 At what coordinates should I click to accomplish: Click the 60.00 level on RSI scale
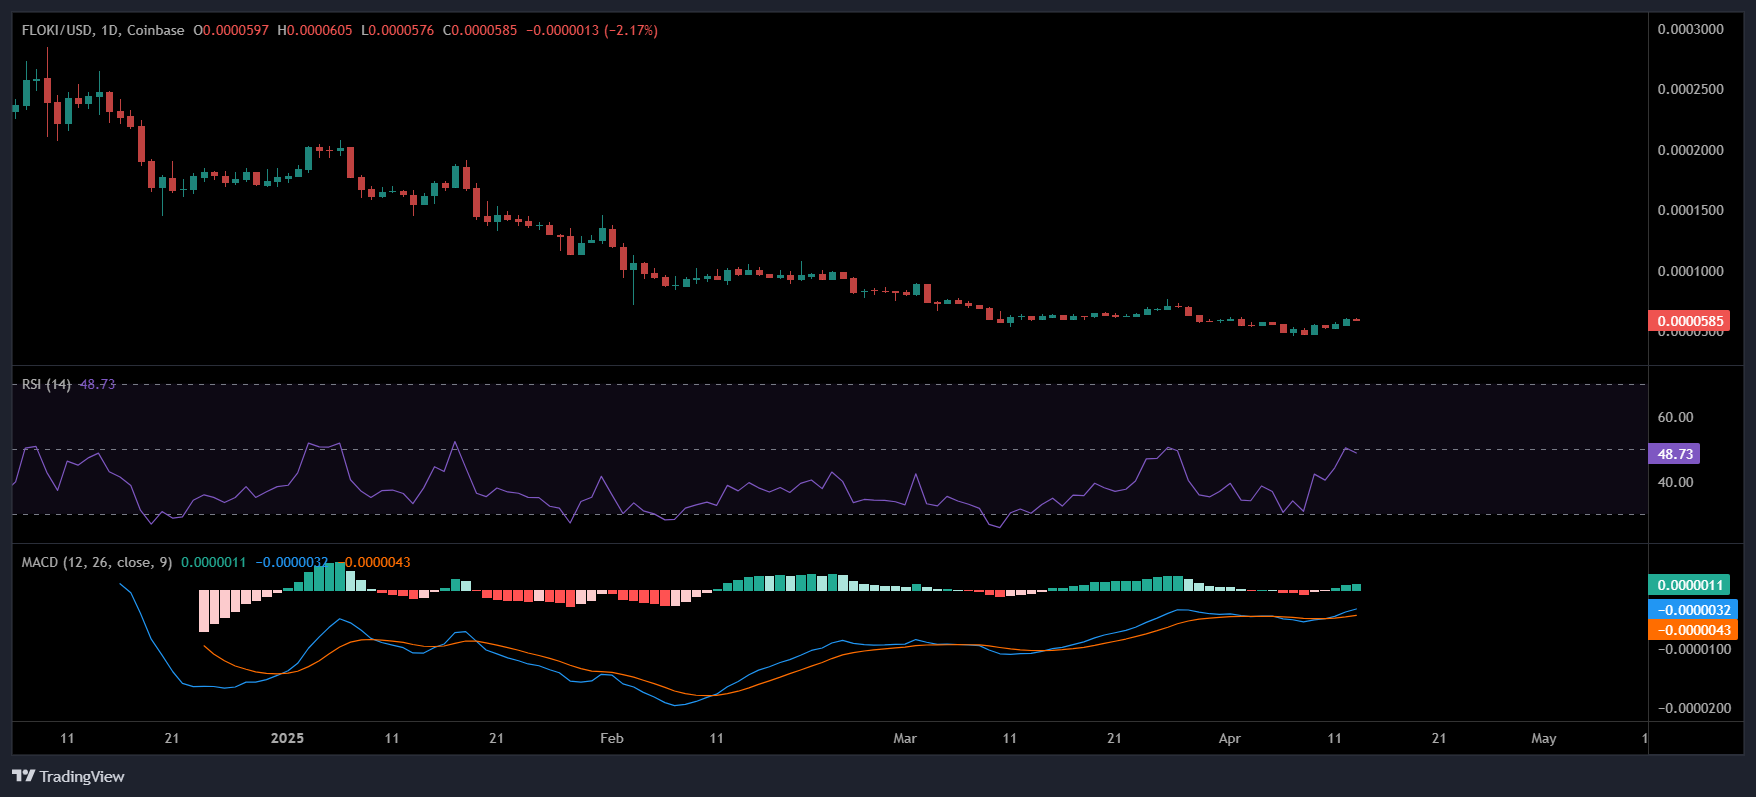[1675, 417]
